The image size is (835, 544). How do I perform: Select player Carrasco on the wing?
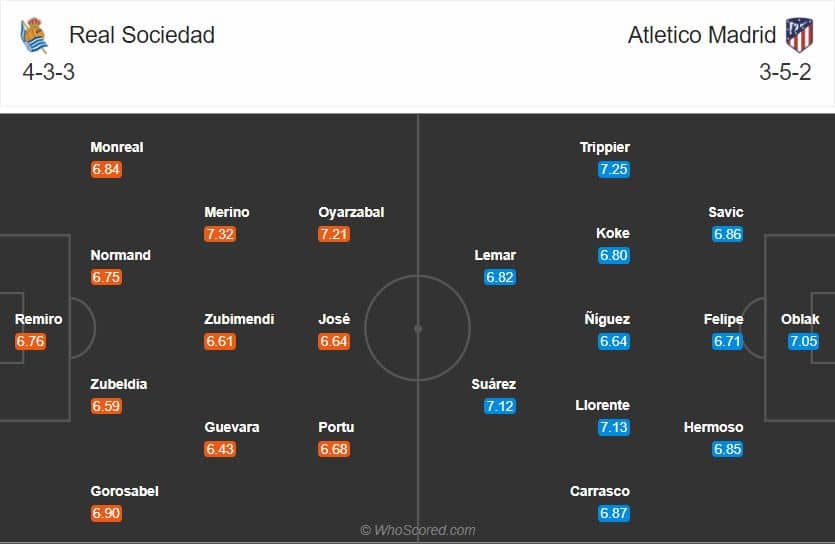(600, 491)
